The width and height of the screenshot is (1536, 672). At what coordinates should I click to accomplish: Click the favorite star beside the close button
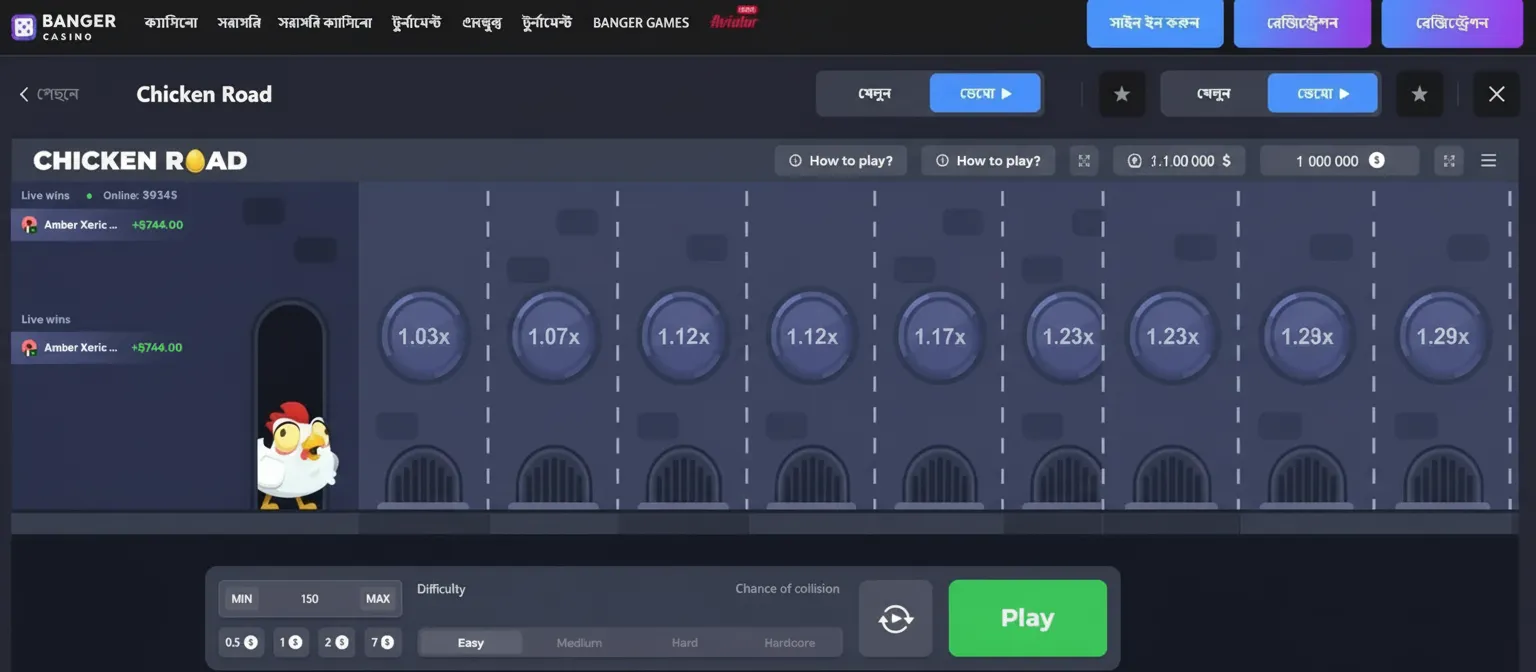pos(1419,94)
